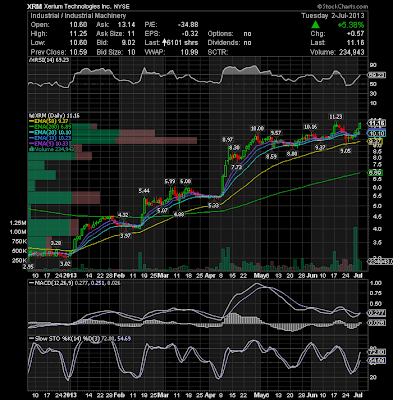Screen dimensions: 393x400
Task: Click the cyan EMA(20) legend entry
Action: point(49,133)
